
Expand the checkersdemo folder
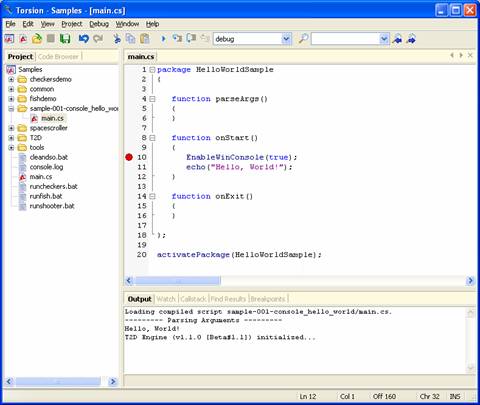pos(11,79)
